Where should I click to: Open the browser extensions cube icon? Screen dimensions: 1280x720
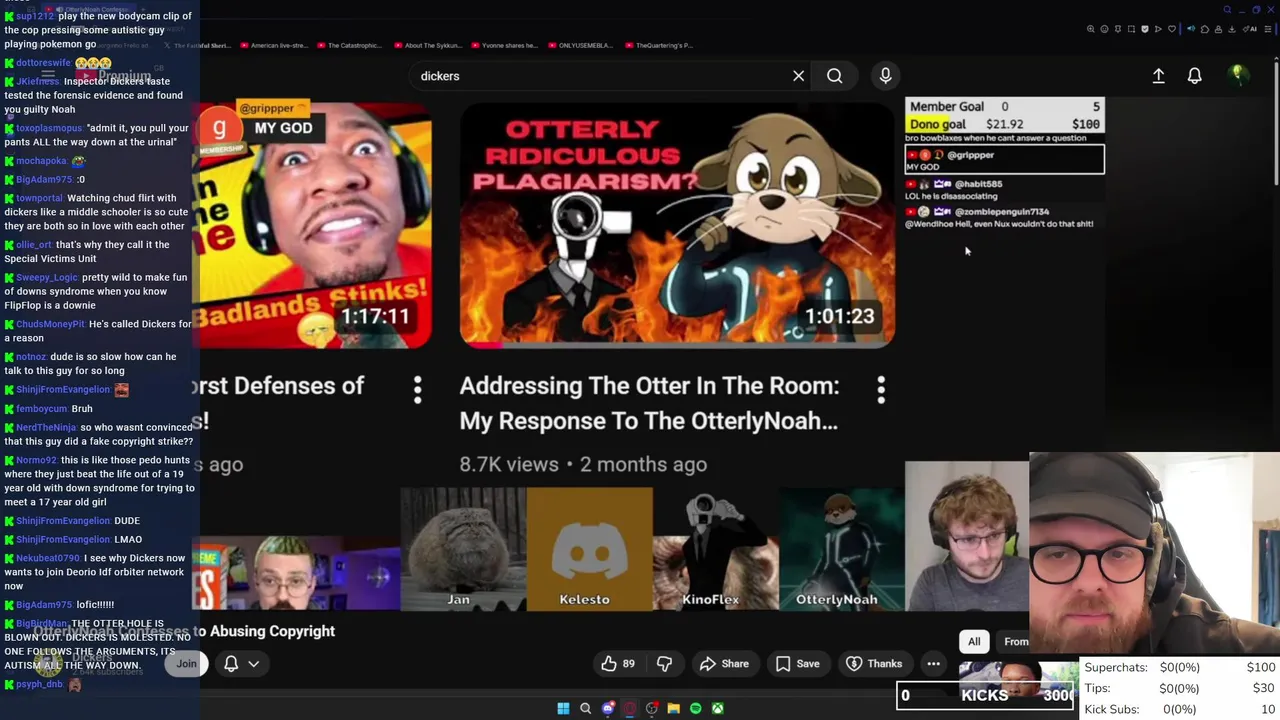point(1205,29)
